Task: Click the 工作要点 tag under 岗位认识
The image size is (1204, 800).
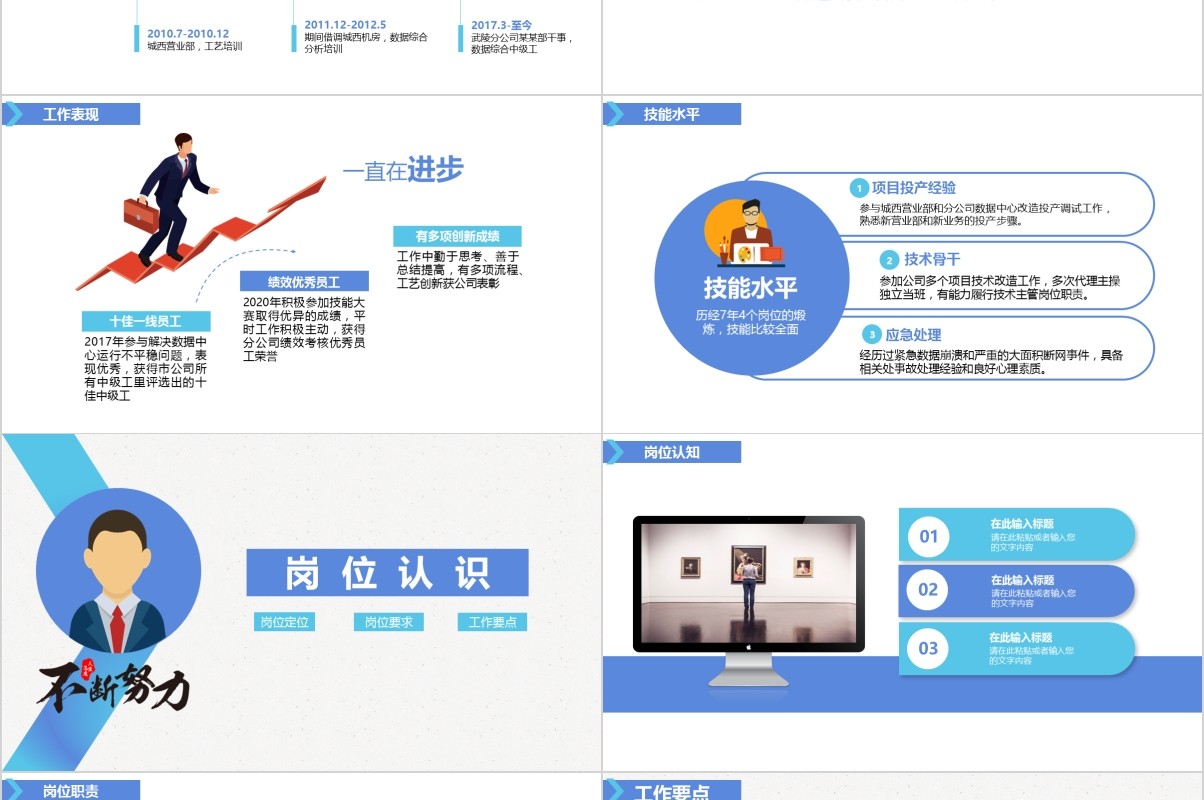Action: (493, 622)
